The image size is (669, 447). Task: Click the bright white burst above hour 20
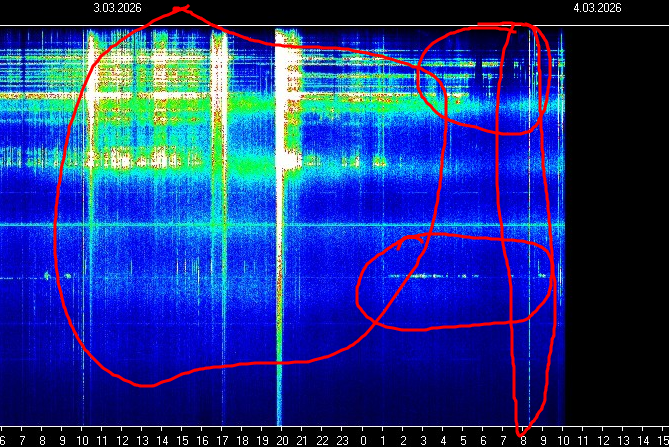coord(288,100)
